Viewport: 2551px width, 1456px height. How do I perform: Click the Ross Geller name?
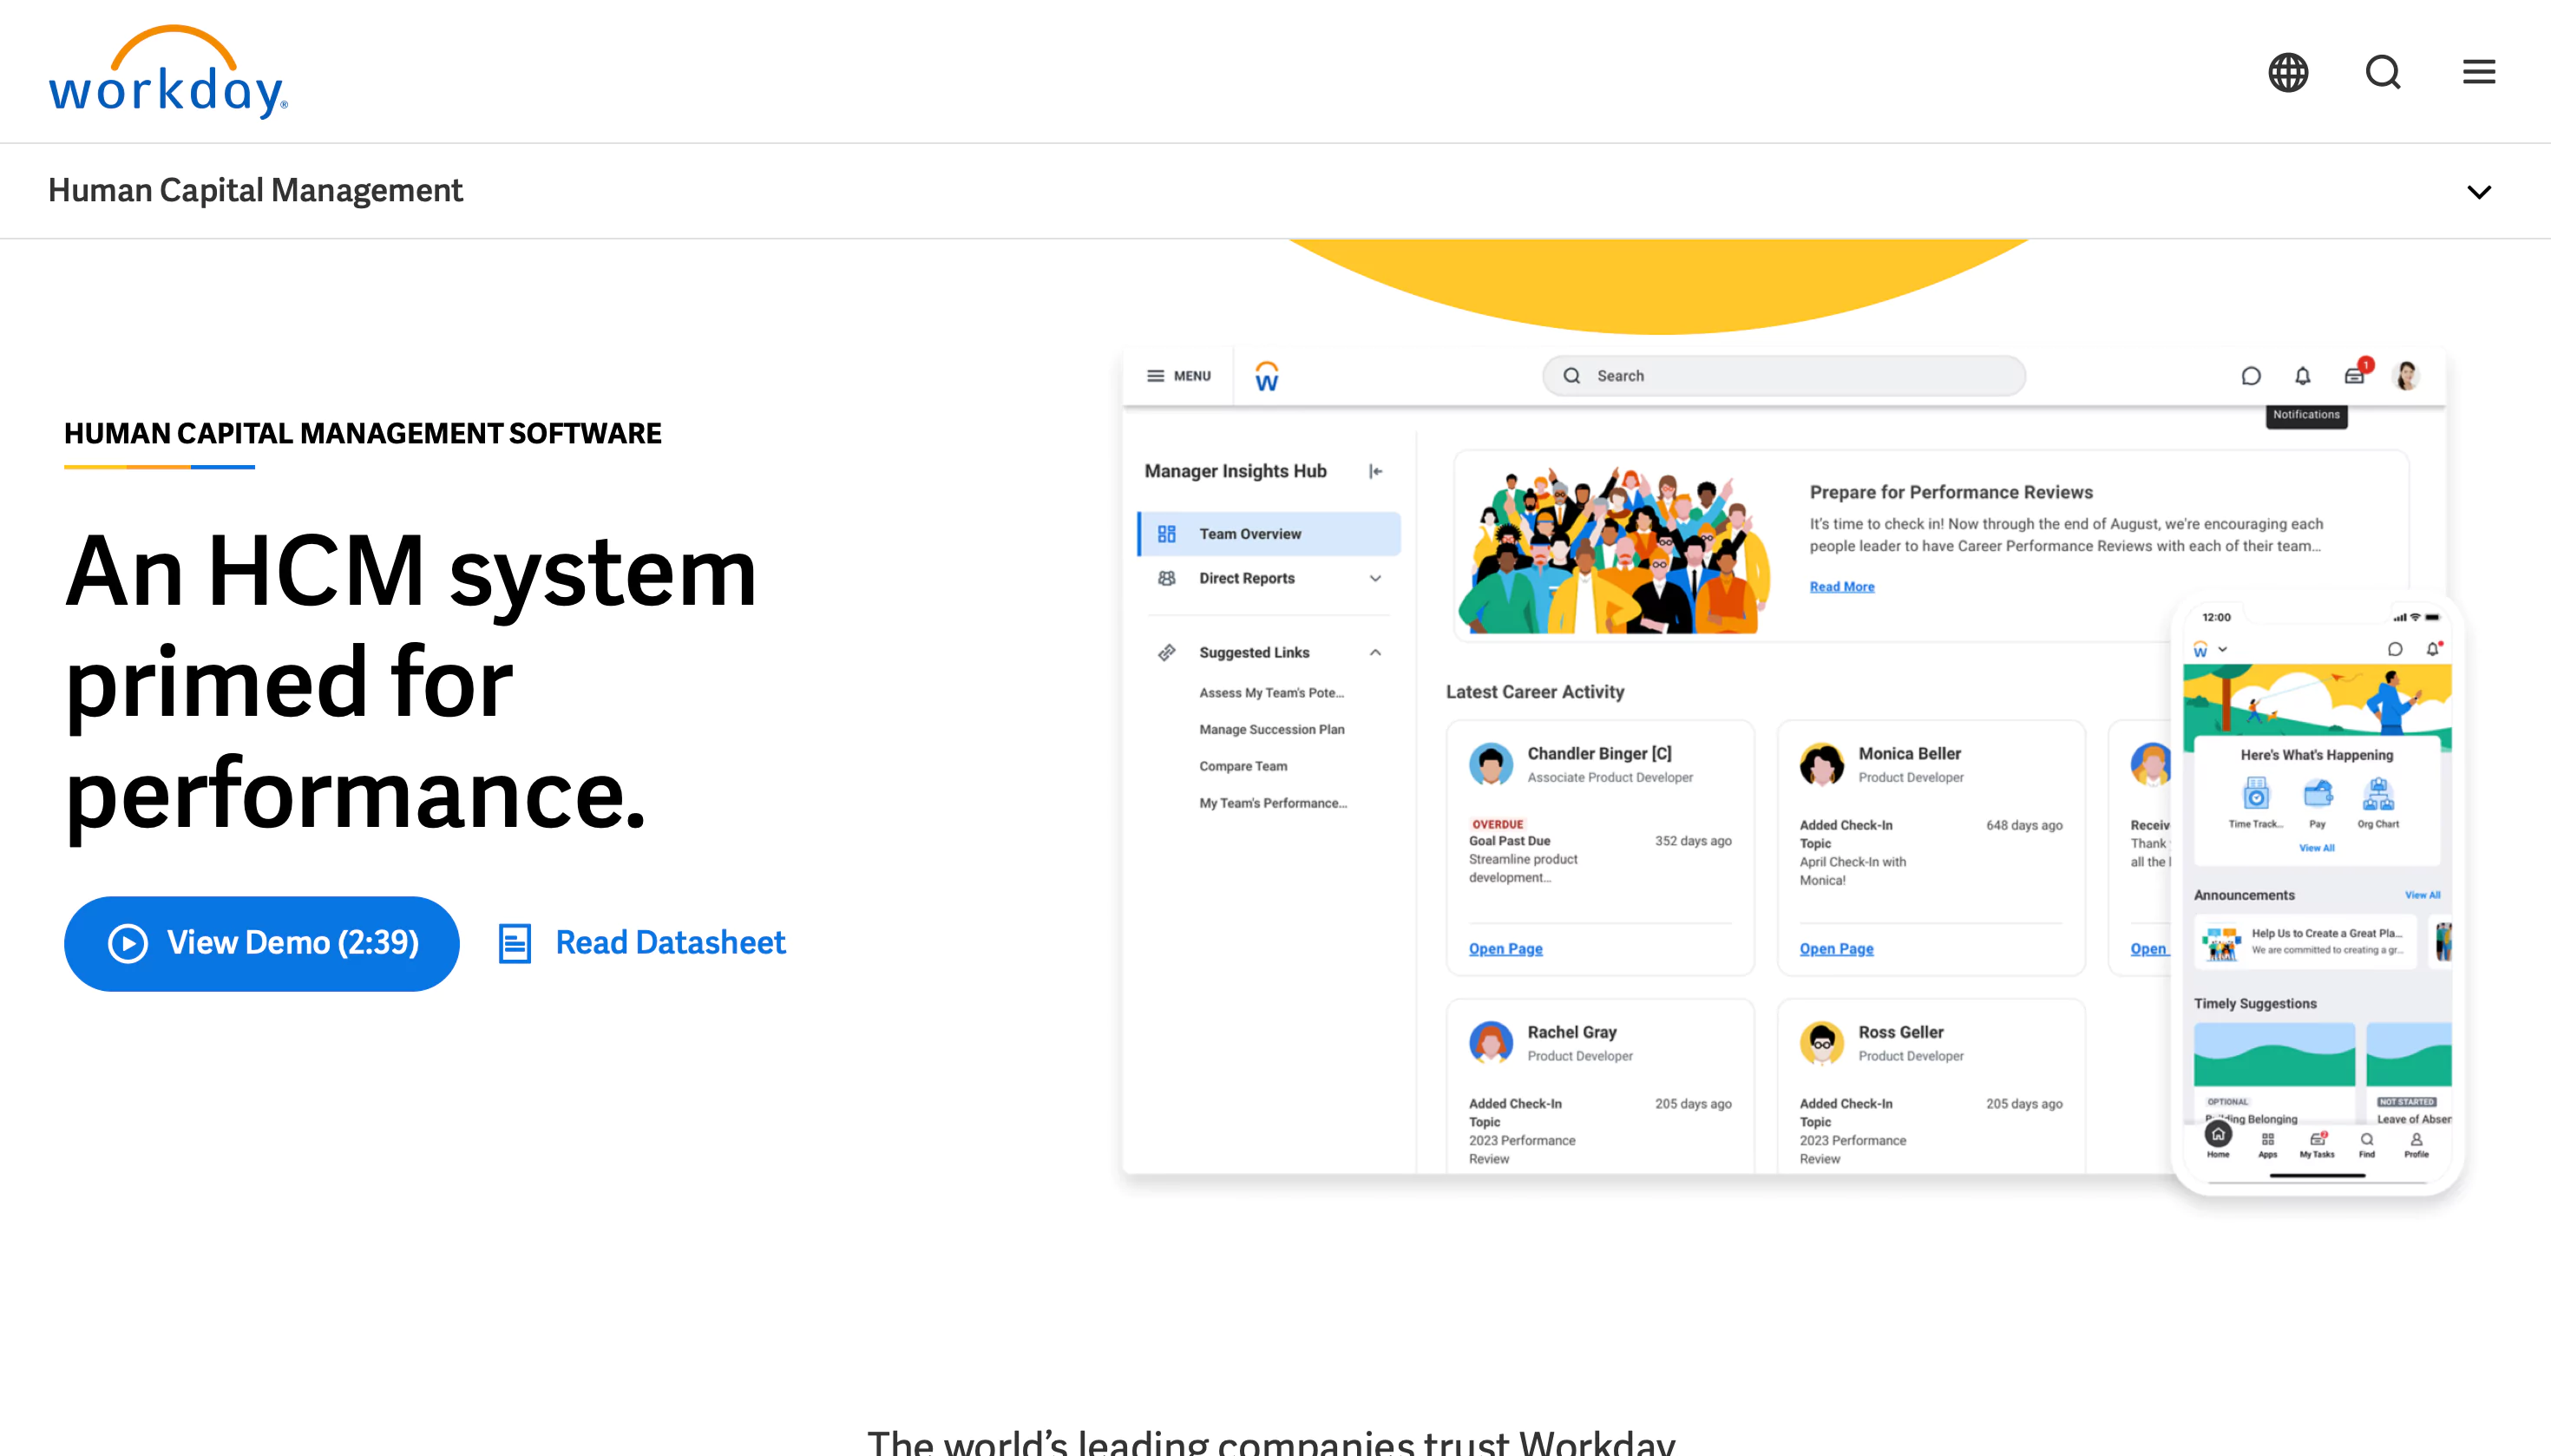pyautogui.click(x=1900, y=1032)
